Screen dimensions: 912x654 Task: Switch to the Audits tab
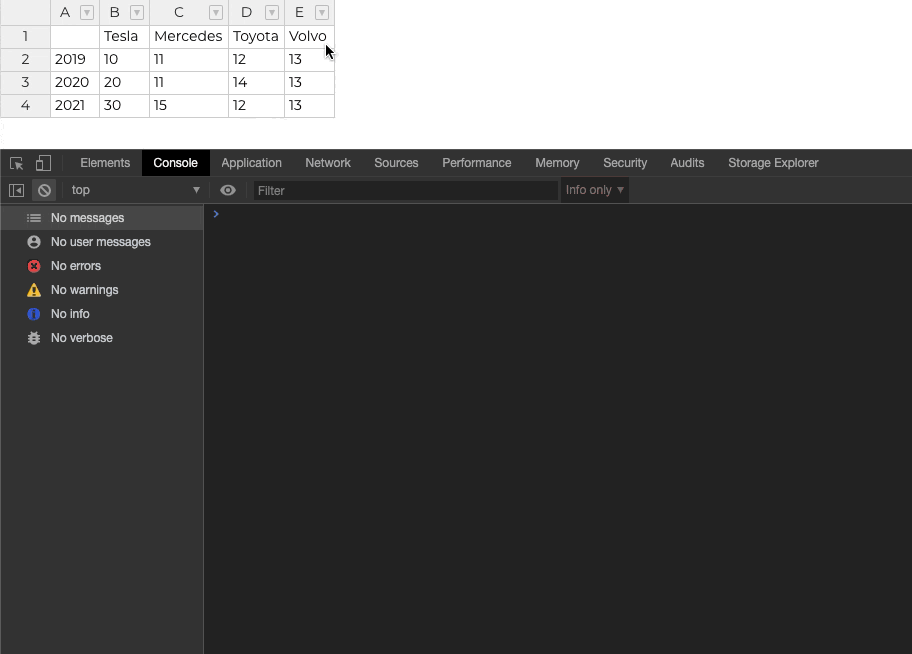(687, 163)
